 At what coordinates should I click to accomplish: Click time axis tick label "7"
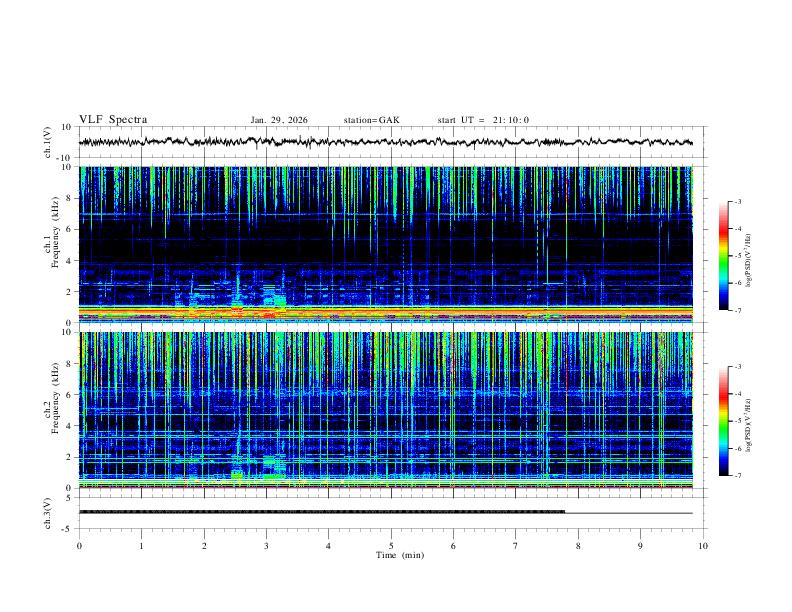click(x=516, y=546)
